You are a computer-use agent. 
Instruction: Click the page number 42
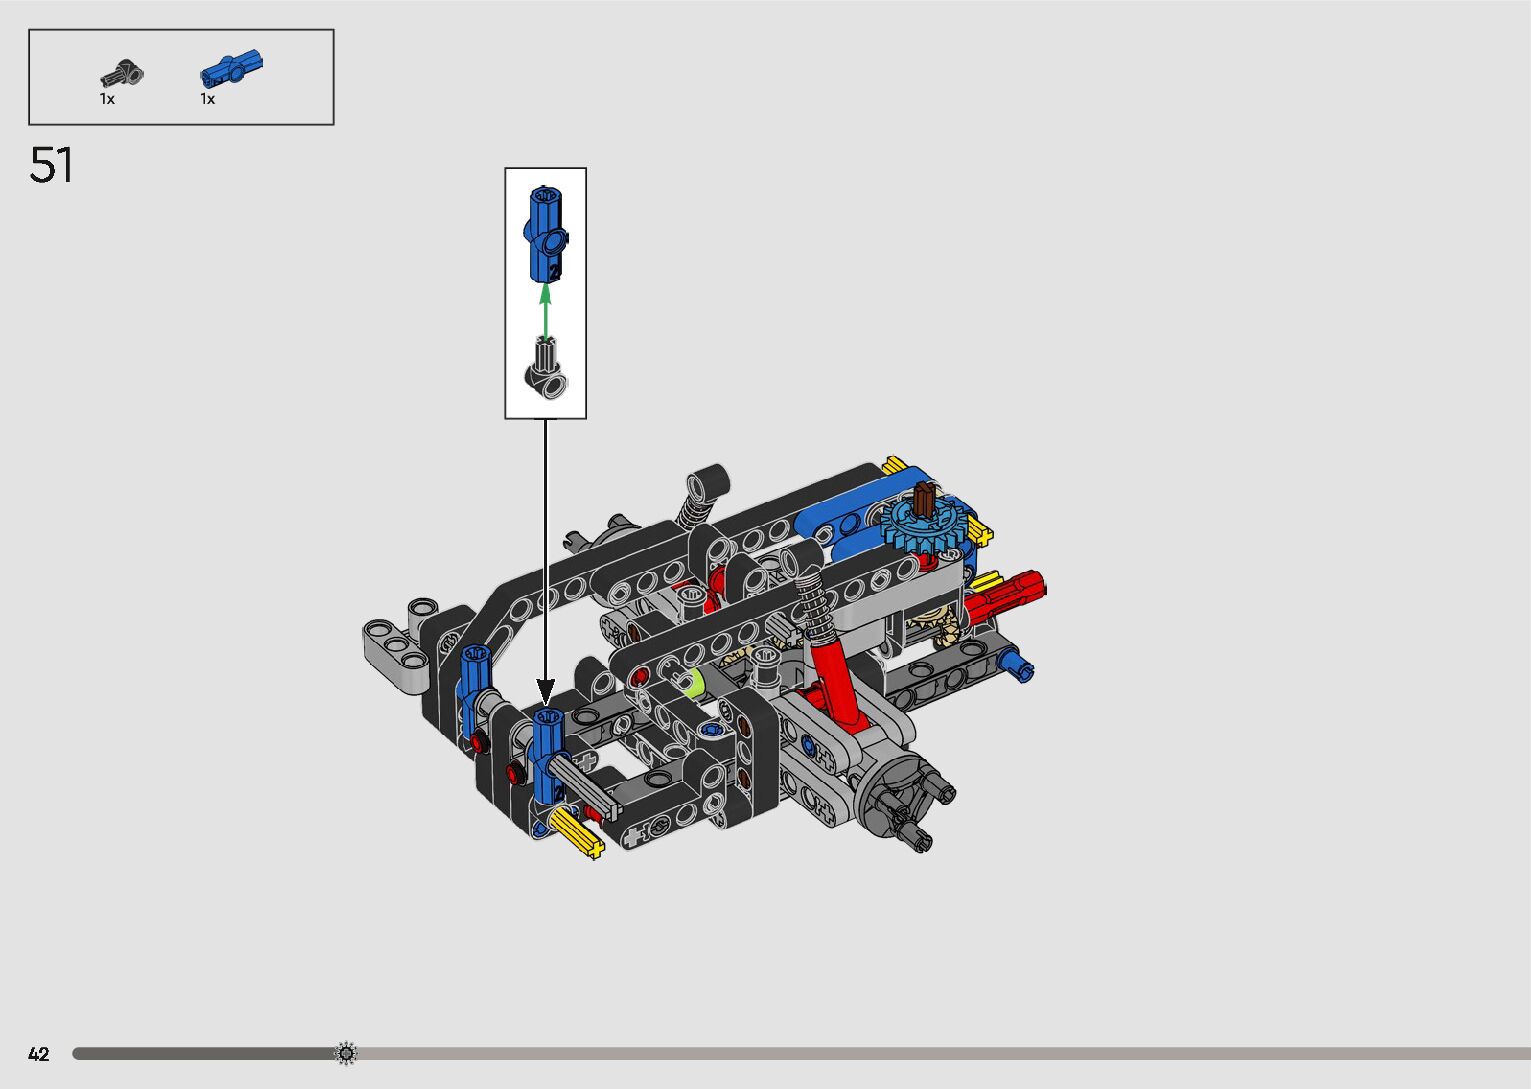pyautogui.click(x=39, y=1054)
